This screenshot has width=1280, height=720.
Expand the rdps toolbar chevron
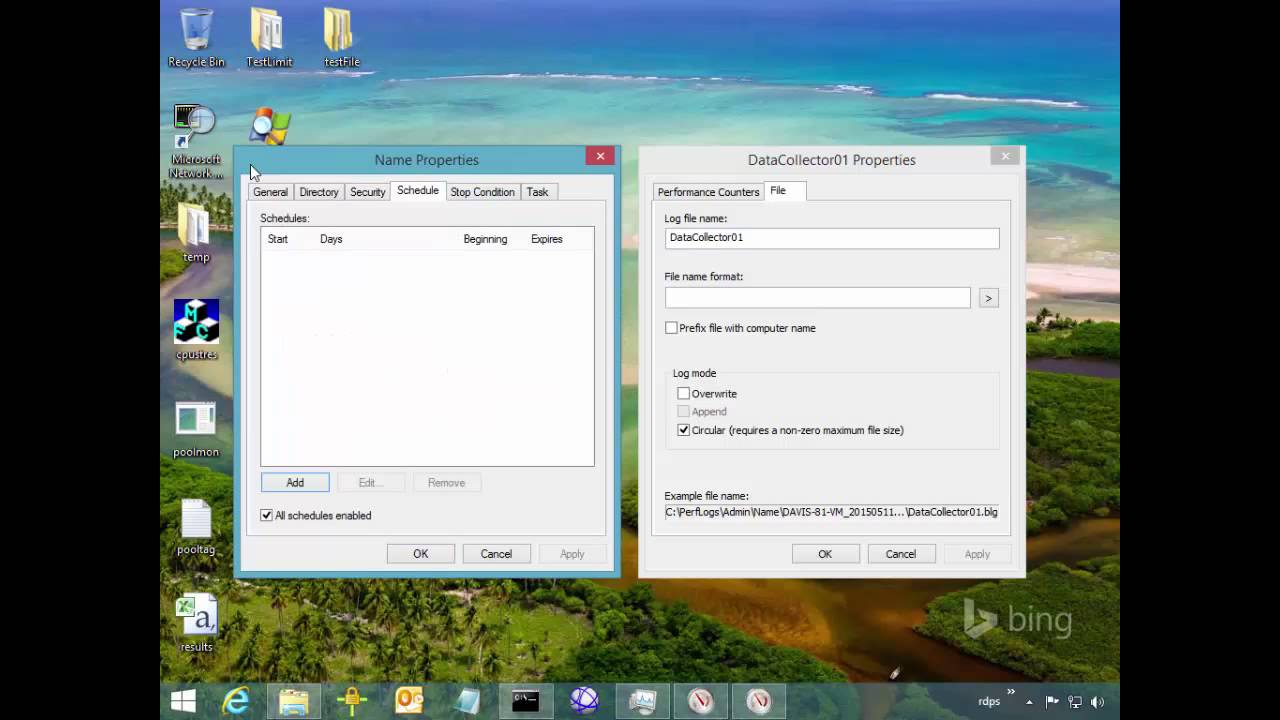(1011, 692)
